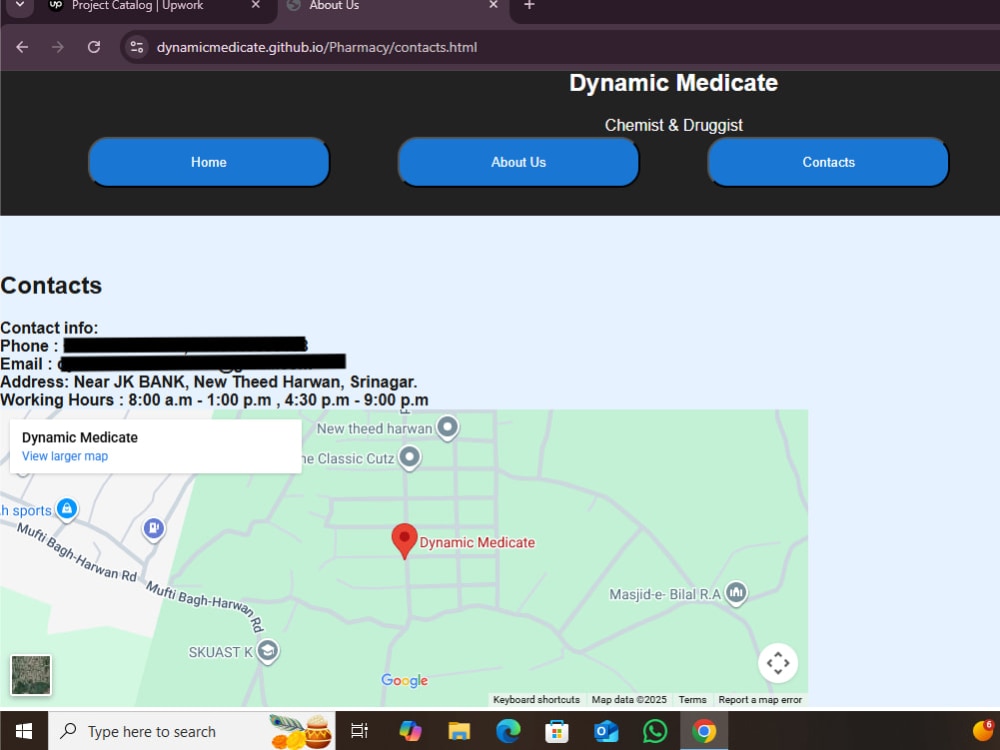The image size is (1000, 750).
Task: Open Outlook from the taskbar
Action: click(x=606, y=731)
